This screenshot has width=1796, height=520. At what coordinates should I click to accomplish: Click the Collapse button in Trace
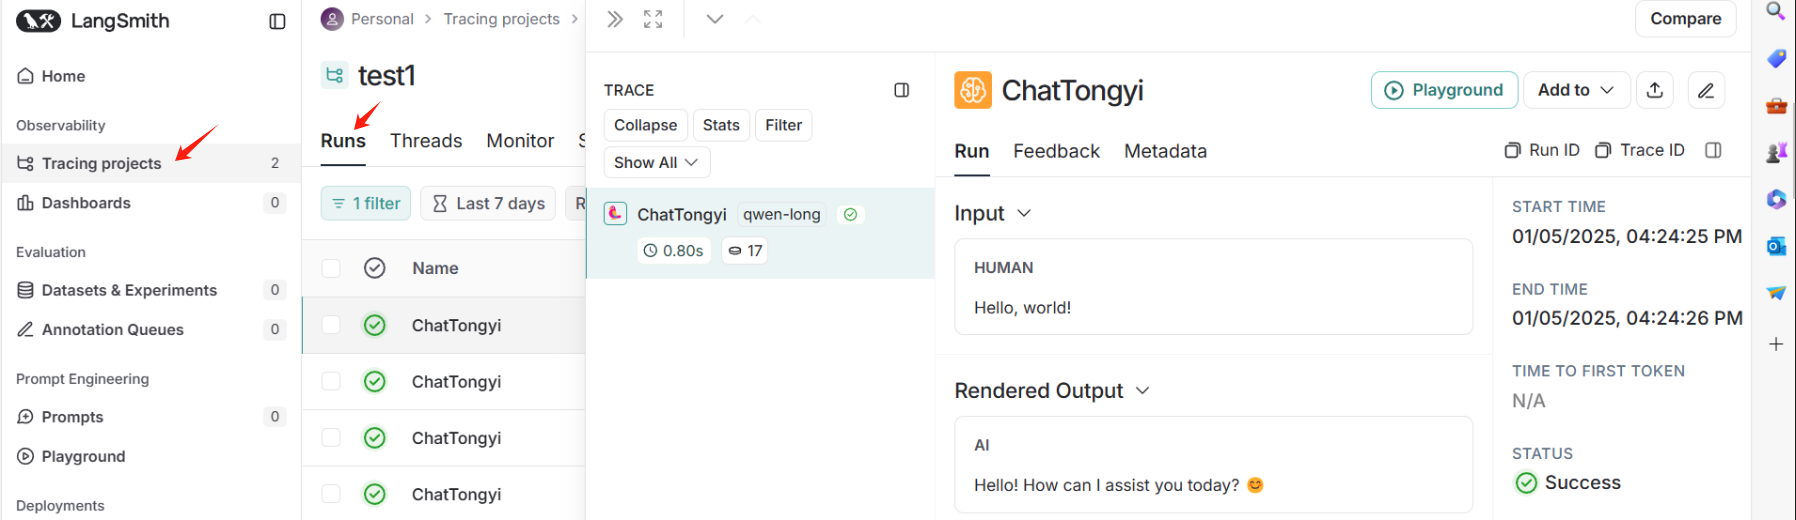click(645, 125)
